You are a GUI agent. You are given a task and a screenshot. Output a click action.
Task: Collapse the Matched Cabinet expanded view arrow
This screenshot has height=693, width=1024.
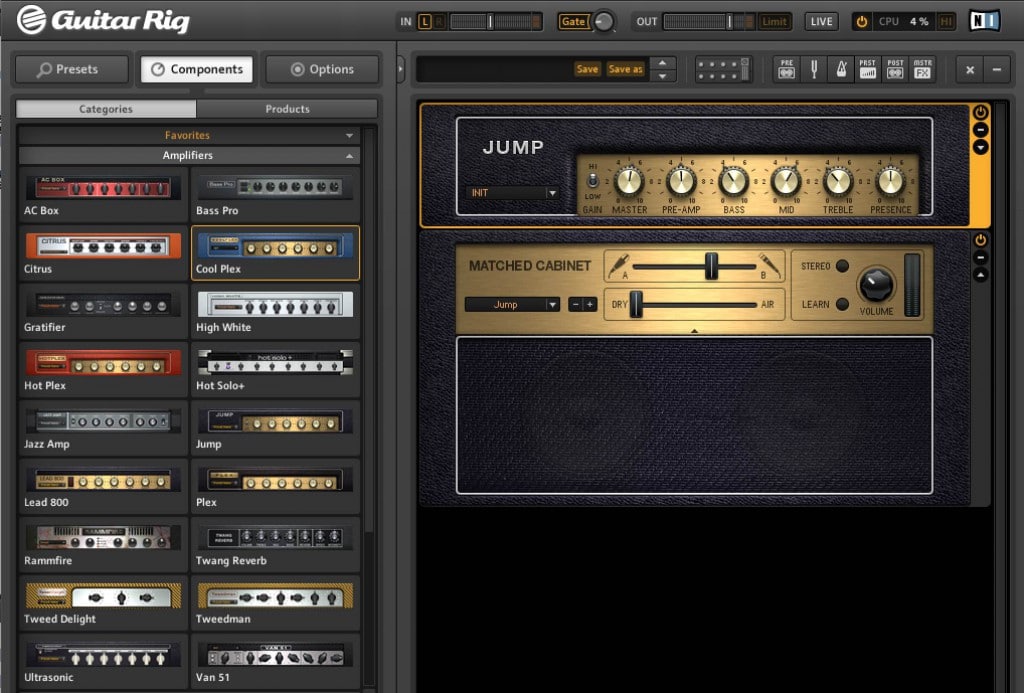[x=980, y=275]
